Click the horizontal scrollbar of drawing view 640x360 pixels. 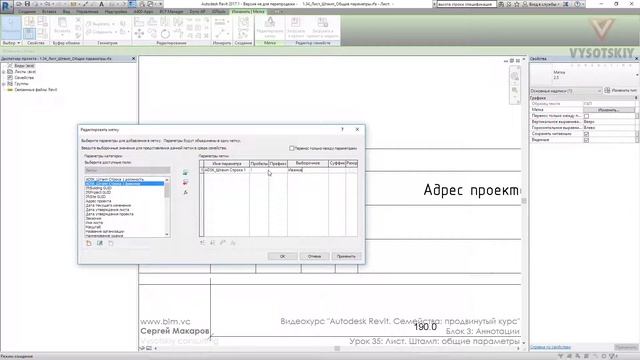coord(337,349)
